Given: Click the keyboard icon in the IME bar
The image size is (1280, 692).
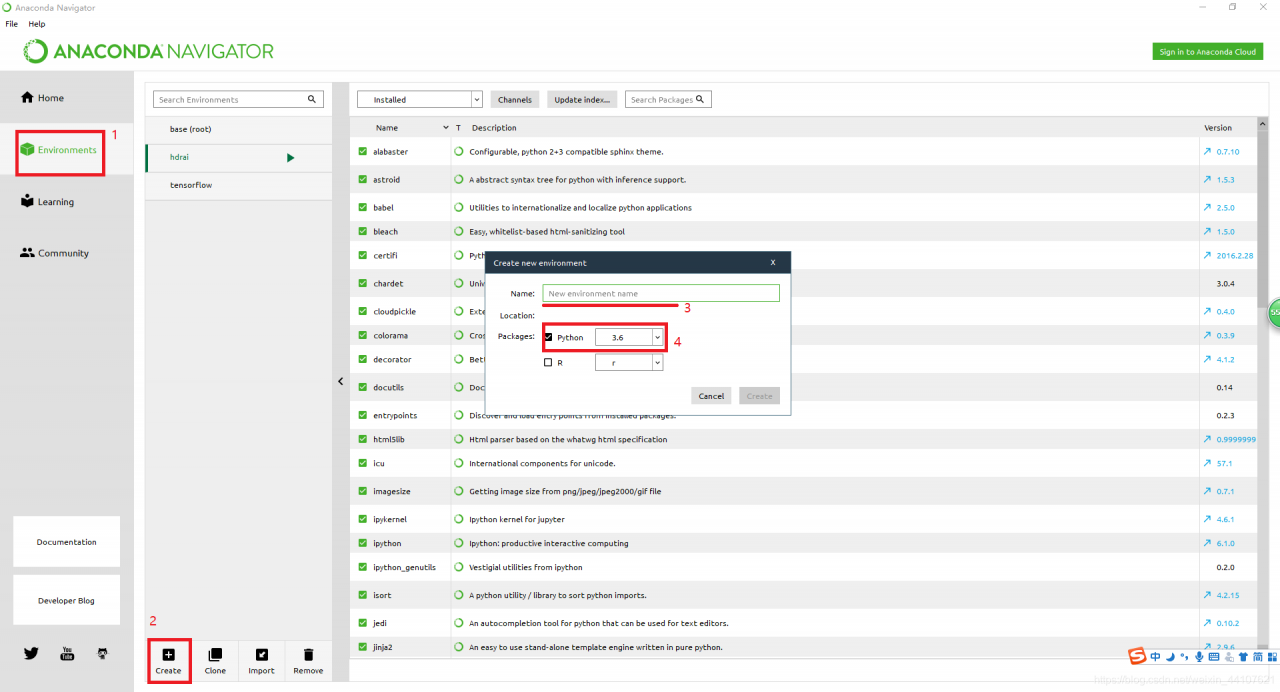Looking at the screenshot, I should 1213,657.
